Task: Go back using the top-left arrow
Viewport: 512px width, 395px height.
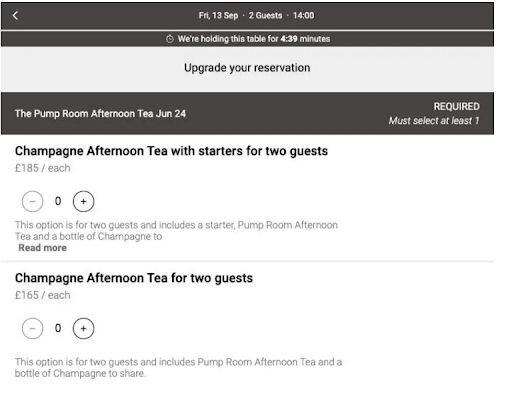Action: [x=15, y=15]
